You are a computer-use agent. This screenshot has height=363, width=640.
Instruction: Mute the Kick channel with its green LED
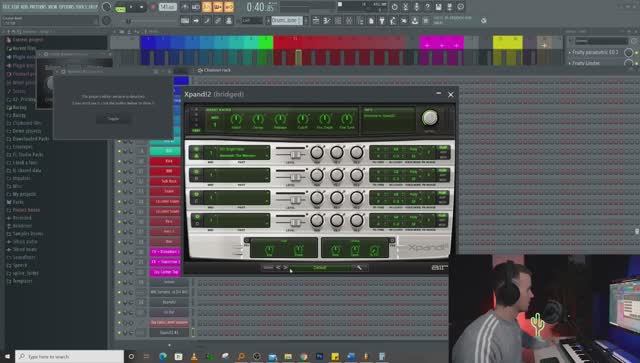click(x=119, y=161)
